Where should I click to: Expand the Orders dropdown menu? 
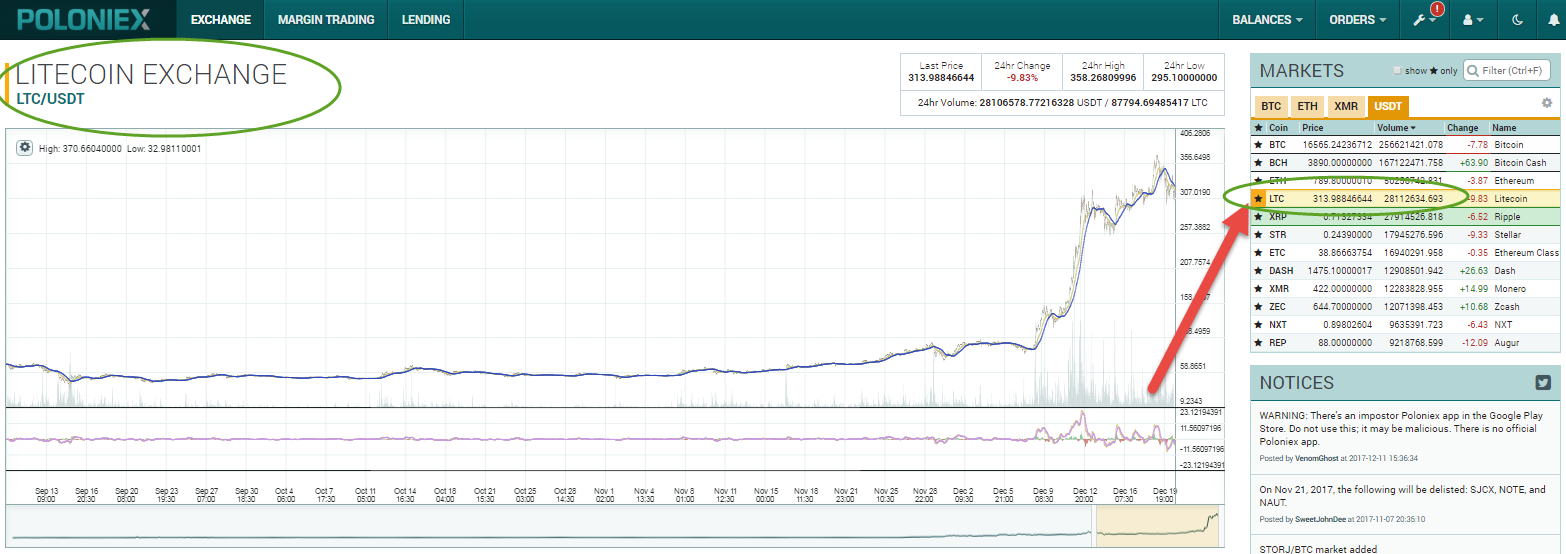(1357, 19)
